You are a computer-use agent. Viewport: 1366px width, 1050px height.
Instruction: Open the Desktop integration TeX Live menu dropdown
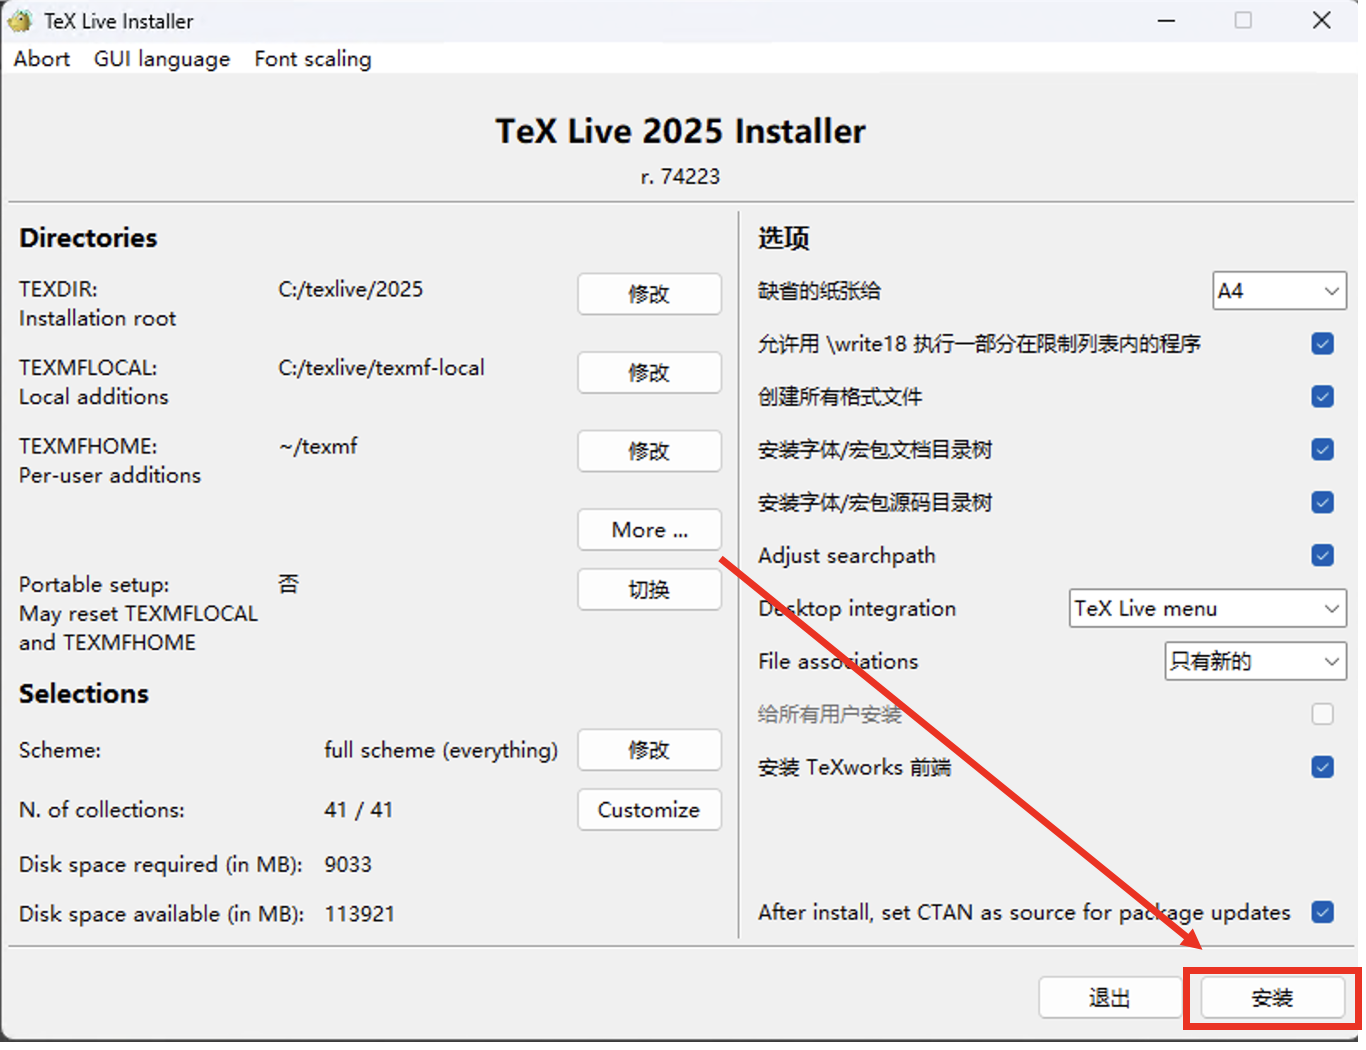click(x=1208, y=608)
